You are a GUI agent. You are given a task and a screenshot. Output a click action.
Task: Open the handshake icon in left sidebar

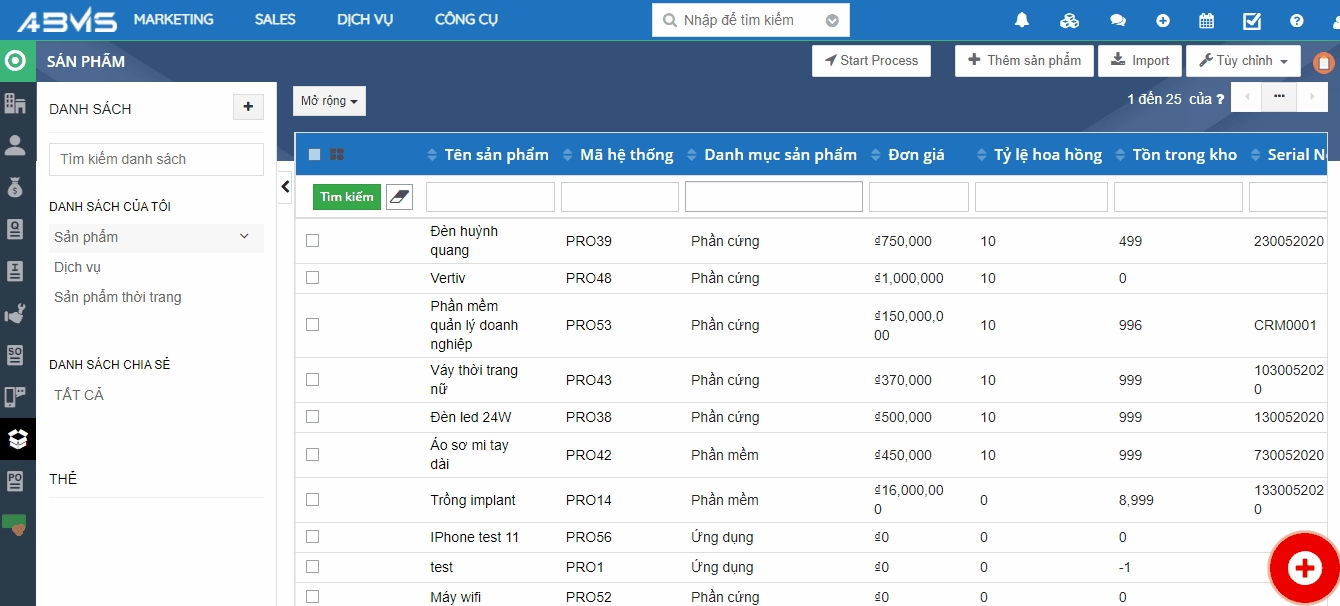coord(15,313)
